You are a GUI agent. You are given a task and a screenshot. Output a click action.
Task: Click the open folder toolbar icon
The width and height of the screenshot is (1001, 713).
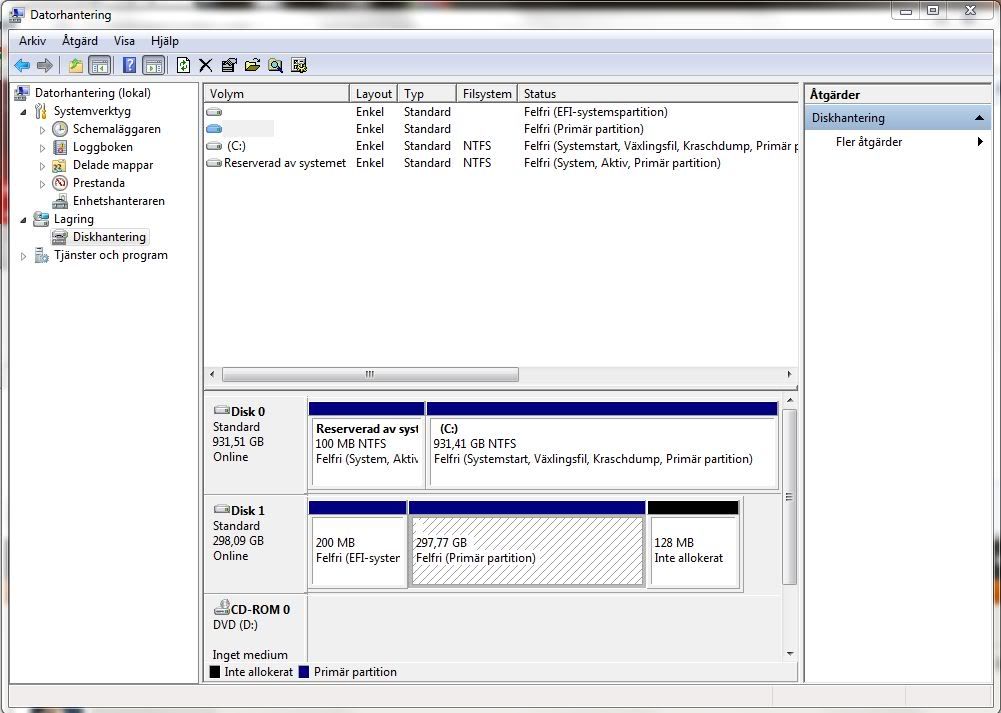[x=252, y=66]
